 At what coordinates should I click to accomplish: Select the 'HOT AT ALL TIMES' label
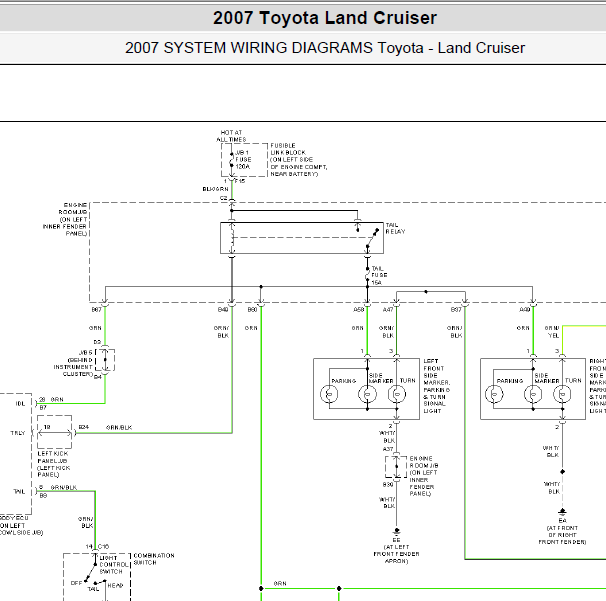232,136
